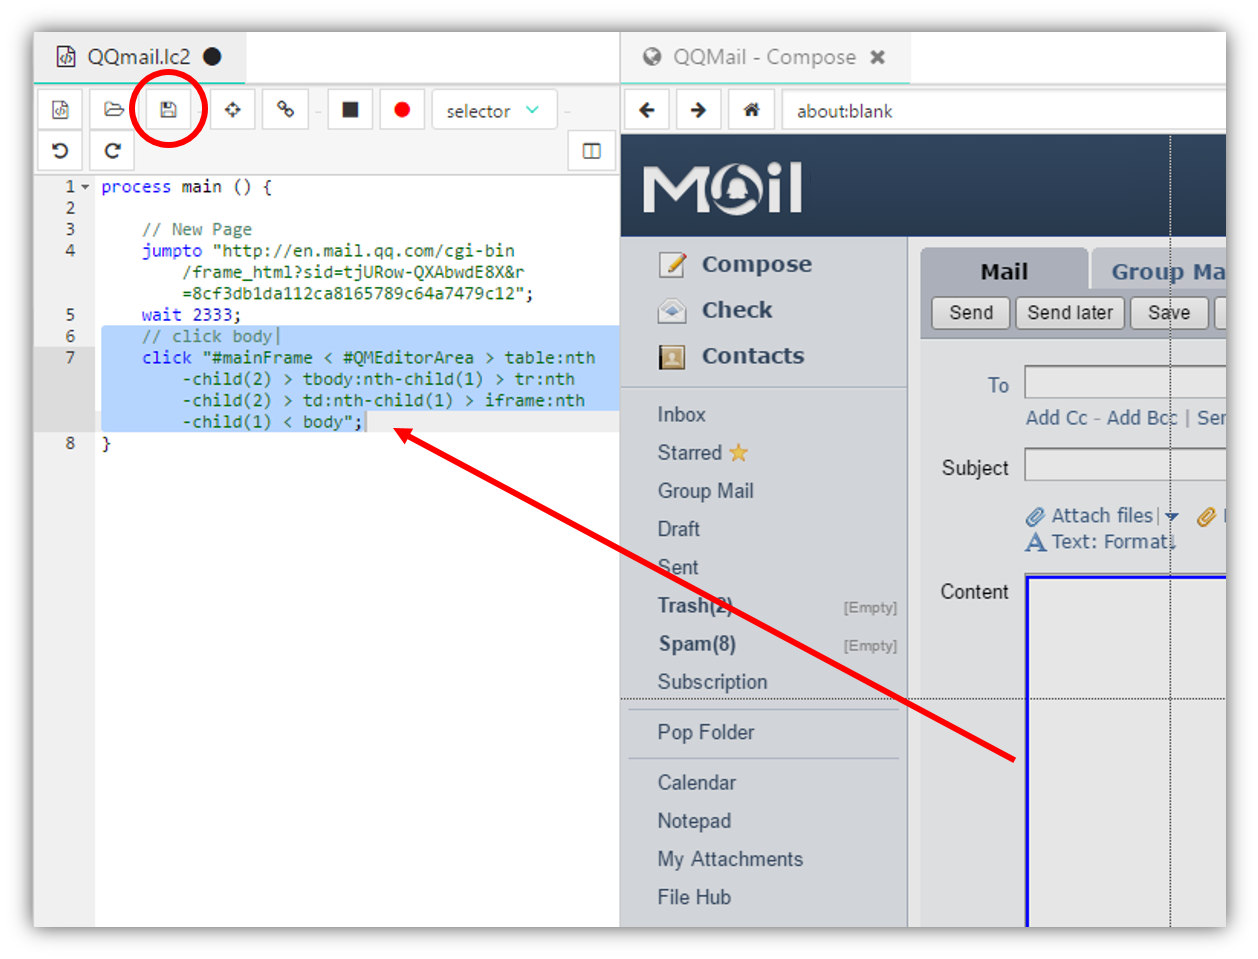Open the Group Mail folder

click(705, 490)
